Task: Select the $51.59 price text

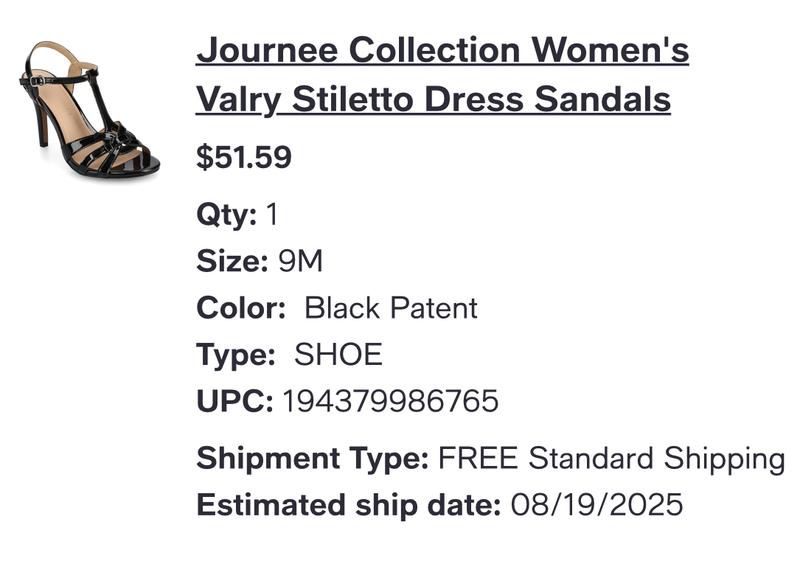Action: [244, 156]
